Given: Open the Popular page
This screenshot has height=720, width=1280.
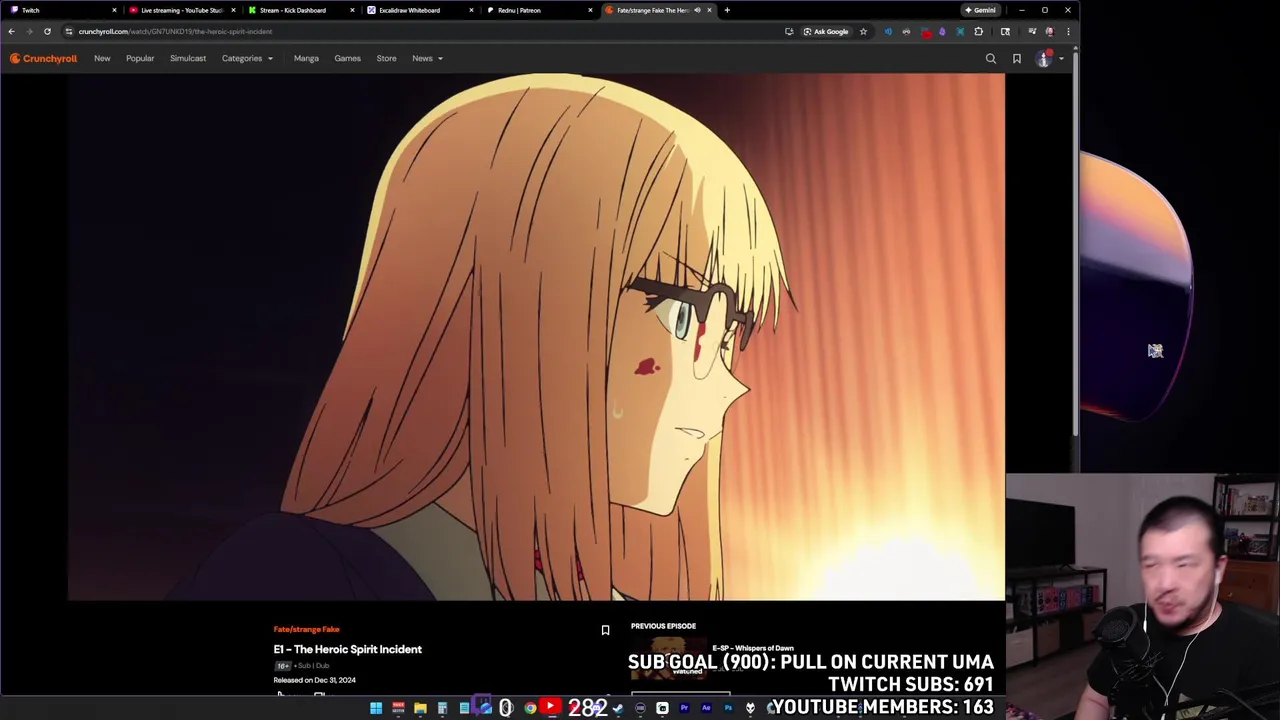Looking at the screenshot, I should [140, 58].
